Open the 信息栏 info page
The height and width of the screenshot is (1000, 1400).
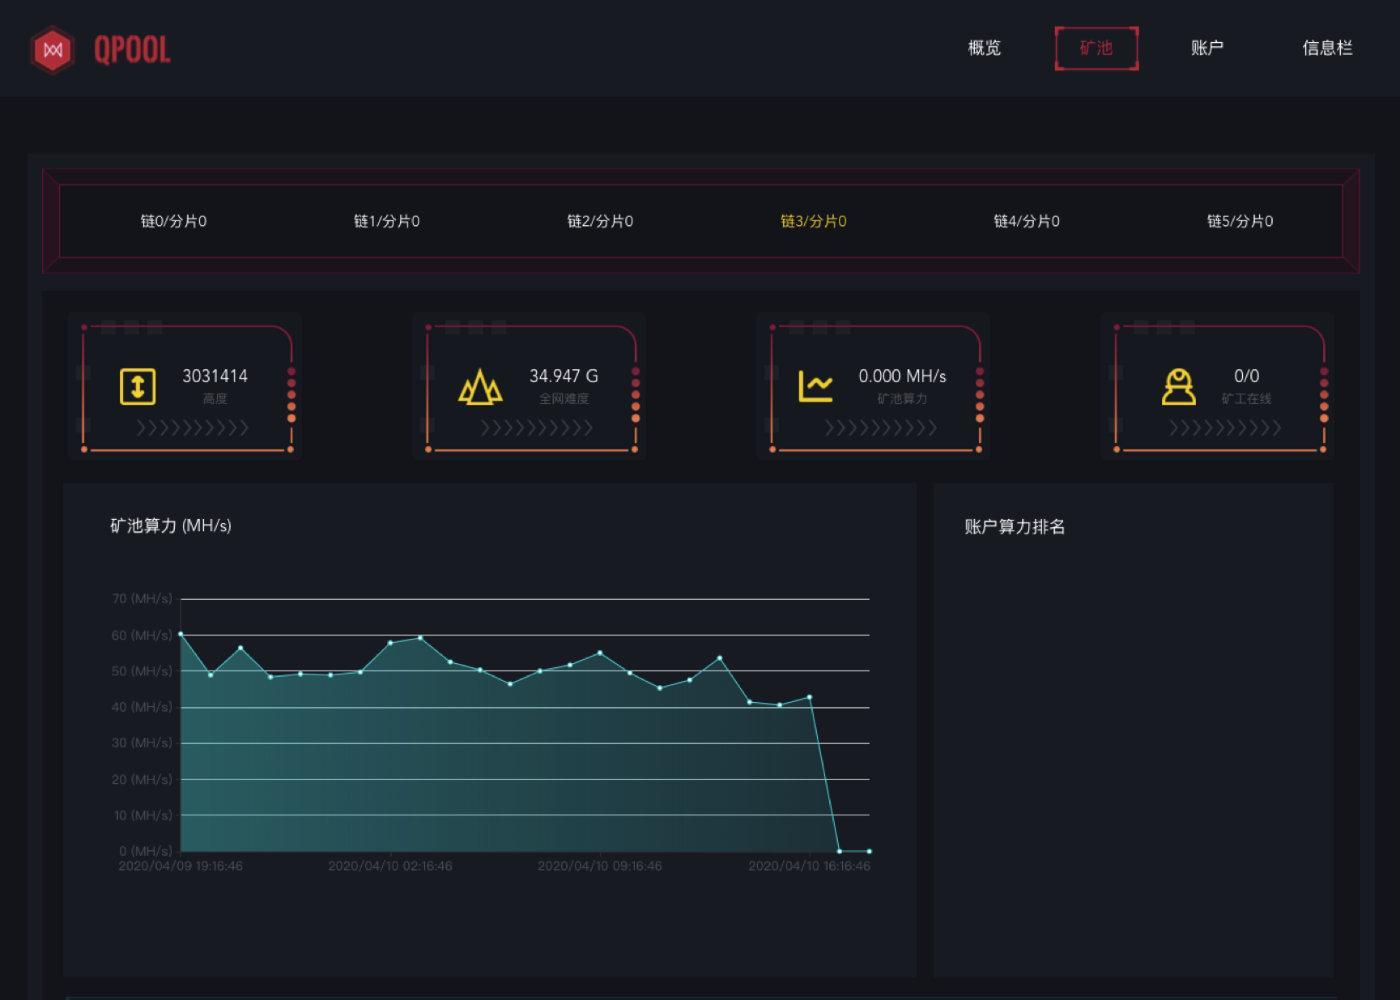(x=1327, y=48)
